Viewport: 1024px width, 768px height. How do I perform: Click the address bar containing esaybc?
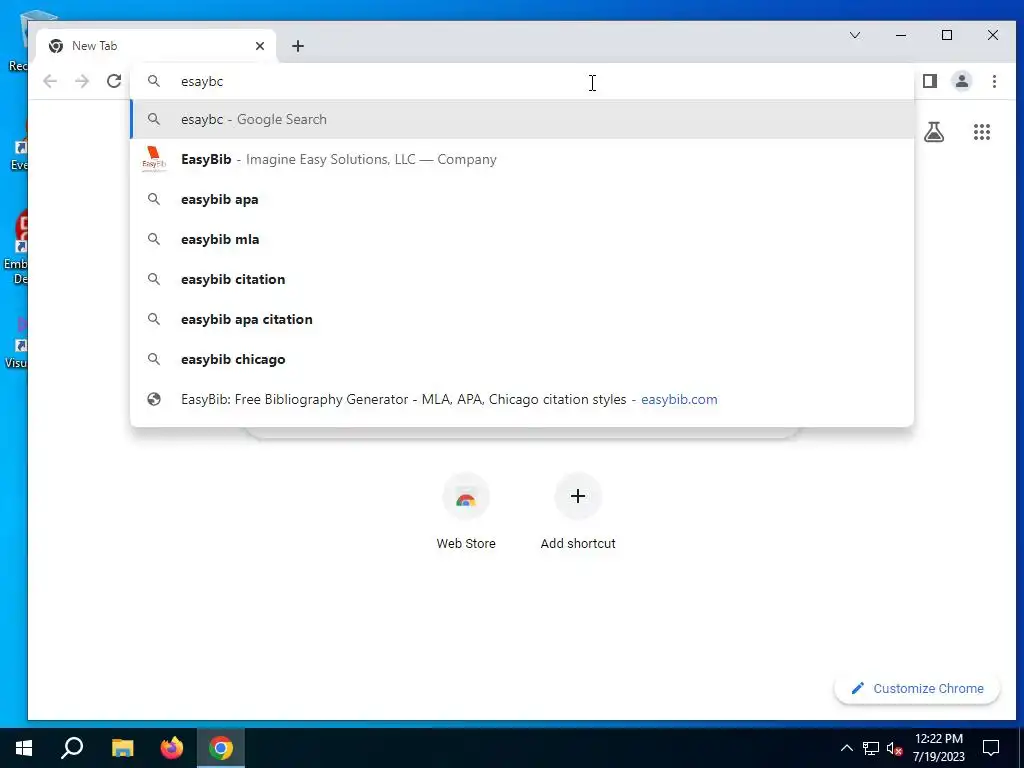pos(522,81)
